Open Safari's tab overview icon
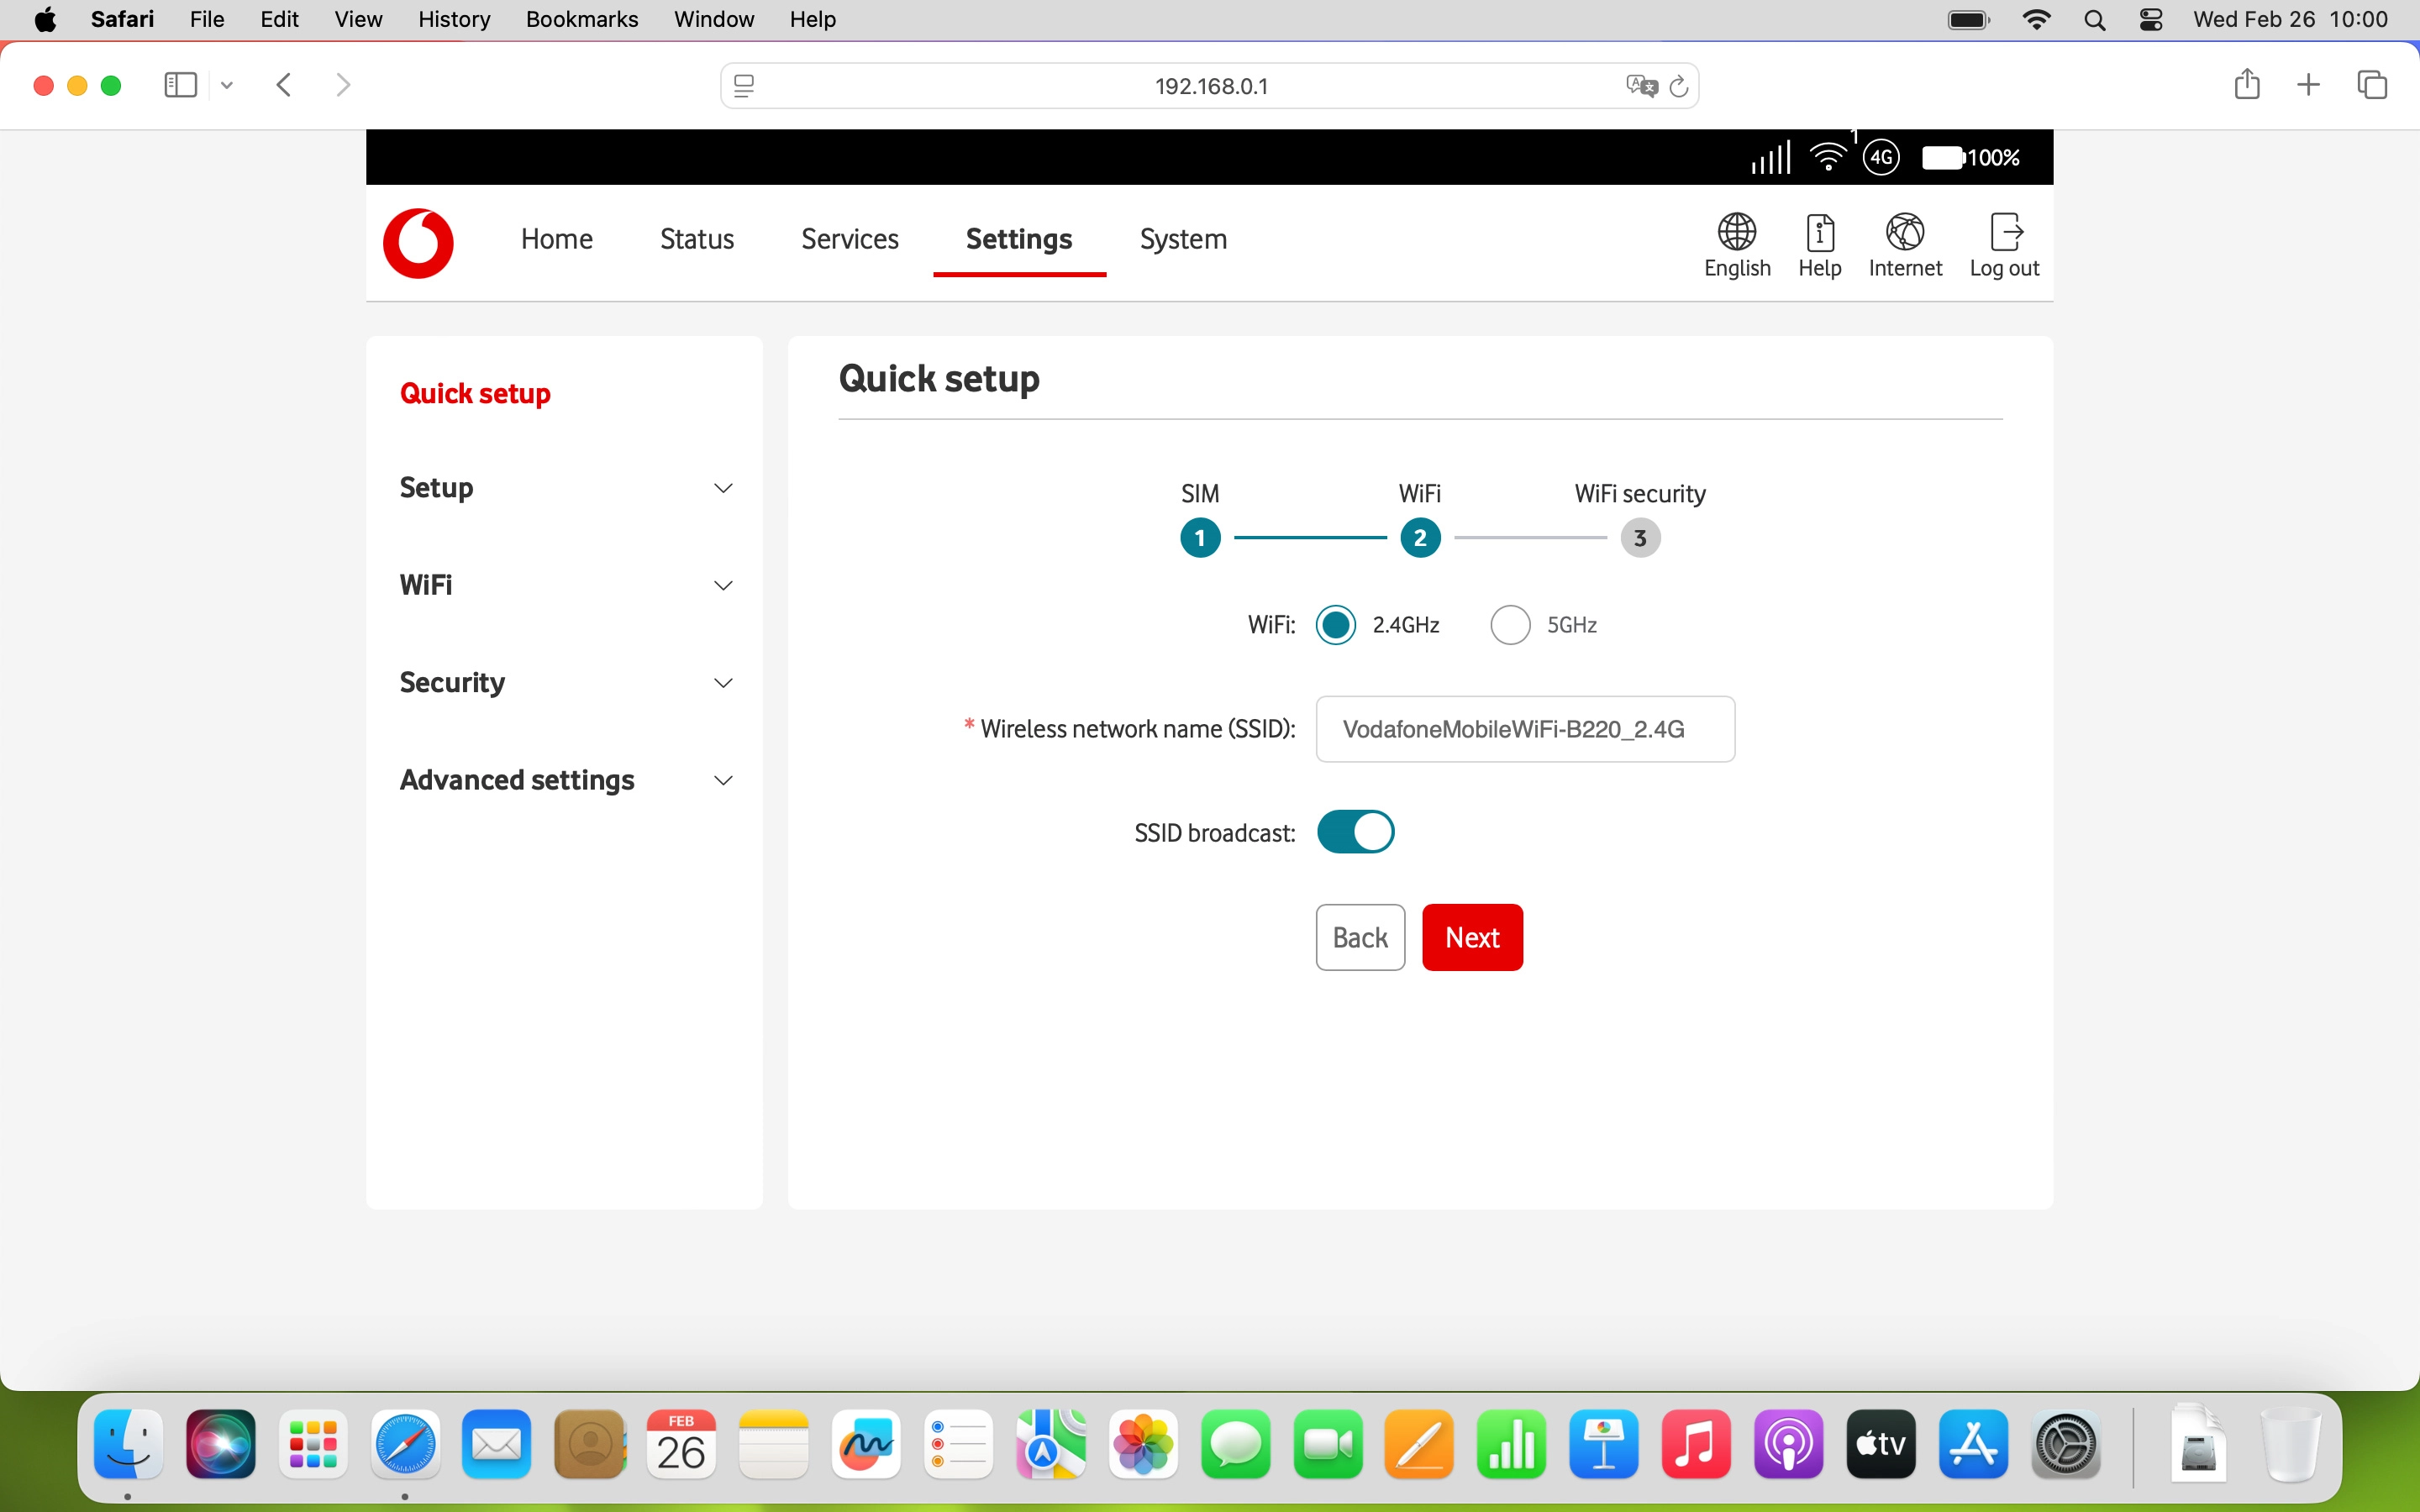 click(2372, 85)
